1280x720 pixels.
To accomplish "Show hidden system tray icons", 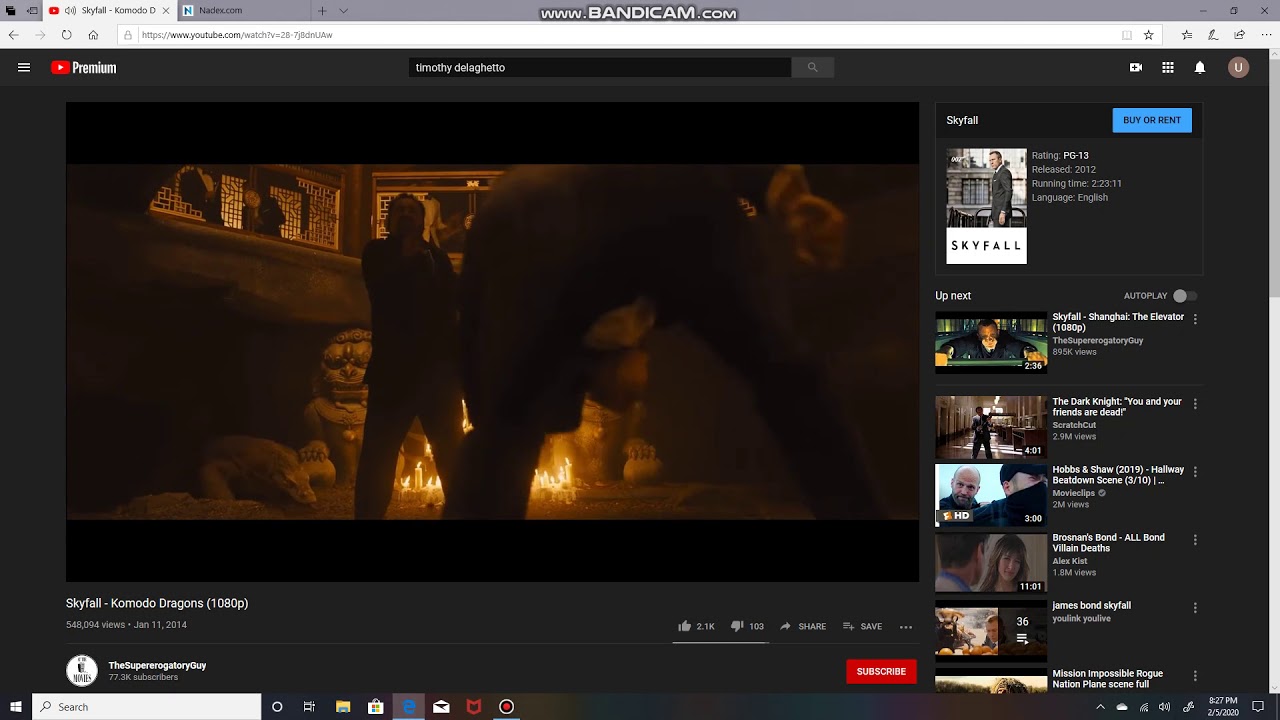I will tap(1100, 707).
